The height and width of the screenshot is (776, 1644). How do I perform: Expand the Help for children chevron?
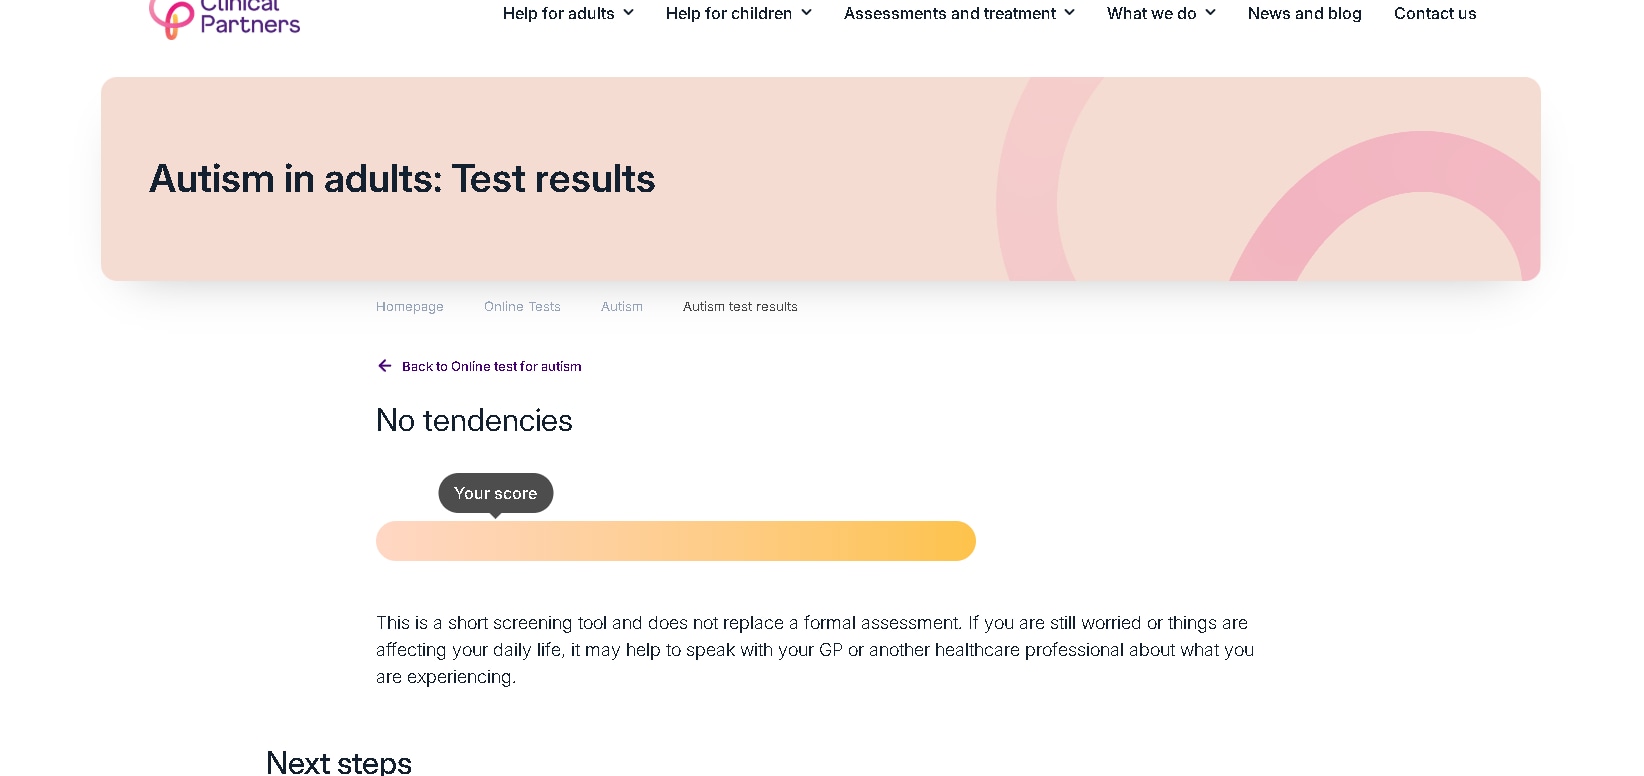coord(806,13)
